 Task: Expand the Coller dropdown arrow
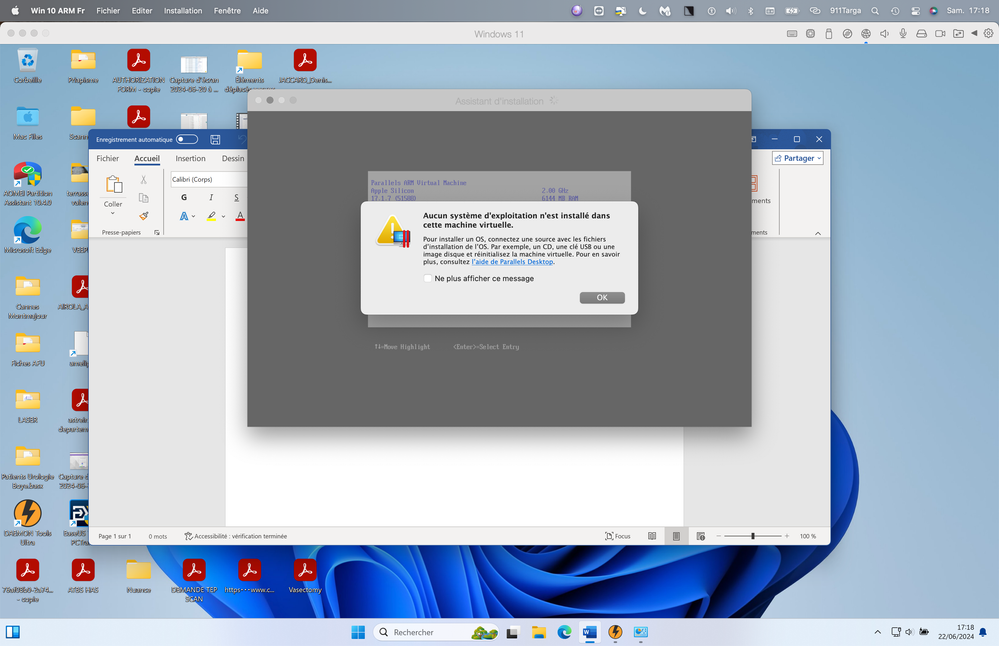(x=113, y=213)
